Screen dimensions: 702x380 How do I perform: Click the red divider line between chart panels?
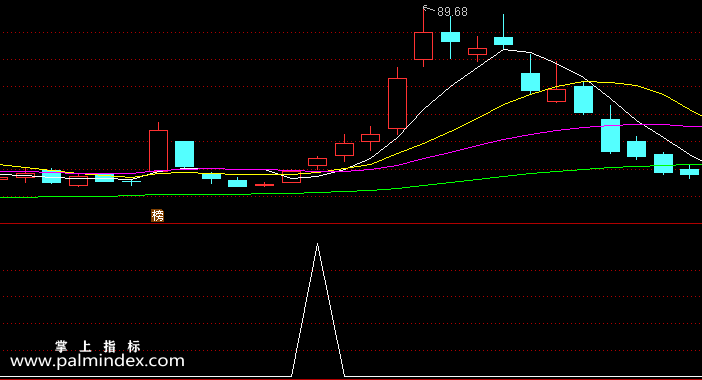[x=351, y=223]
